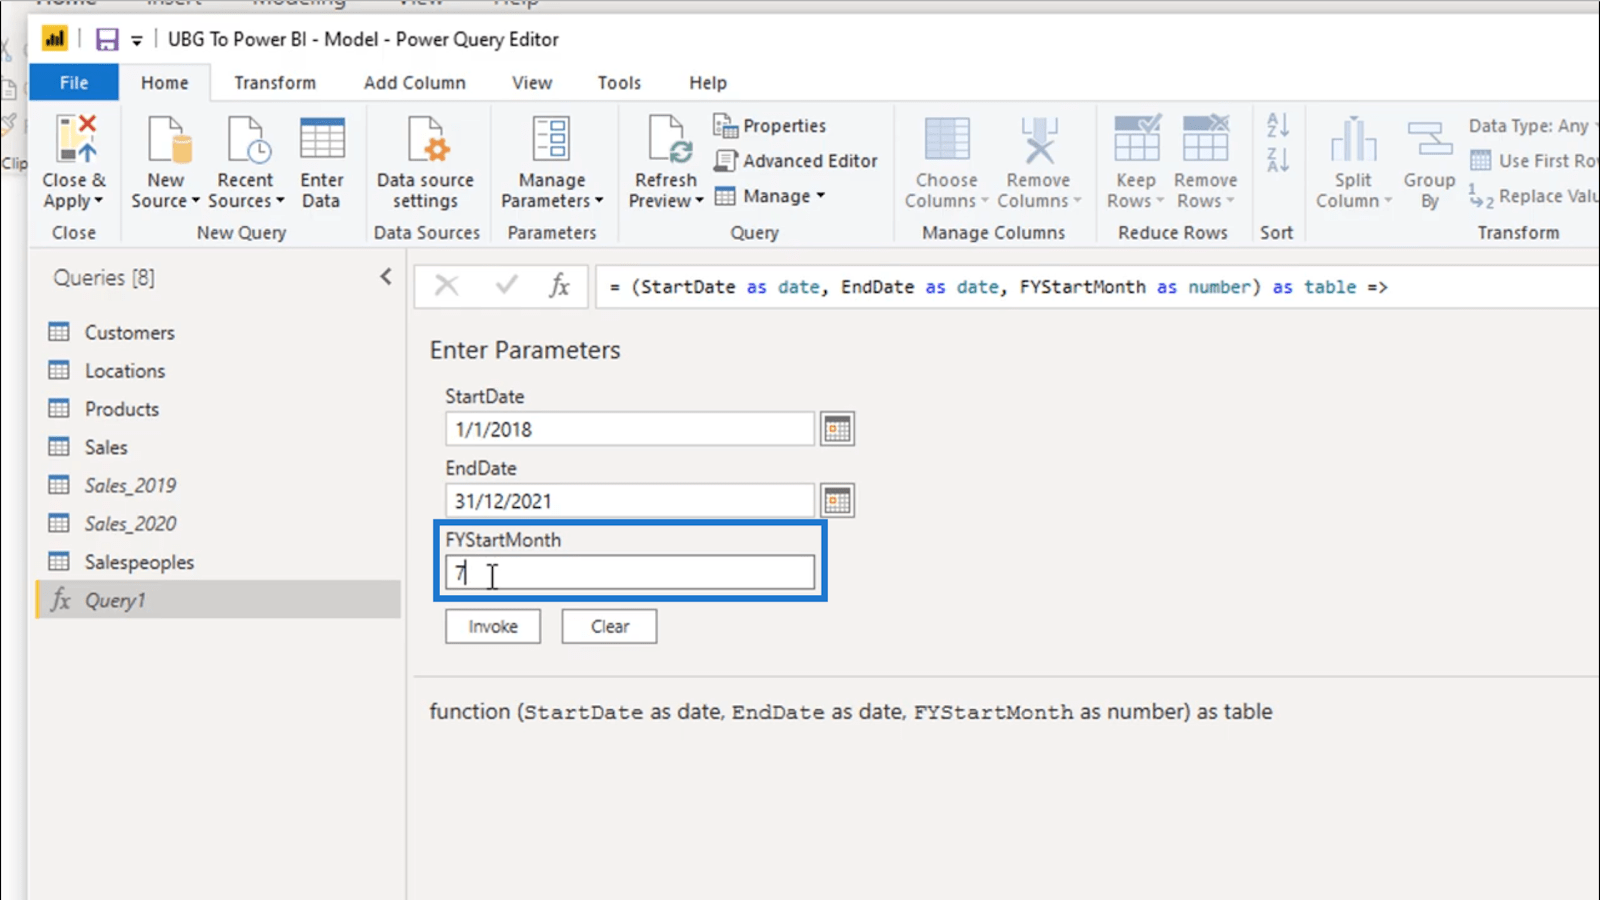The image size is (1600, 900).
Task: Switch to the Home tab
Action: (x=164, y=83)
